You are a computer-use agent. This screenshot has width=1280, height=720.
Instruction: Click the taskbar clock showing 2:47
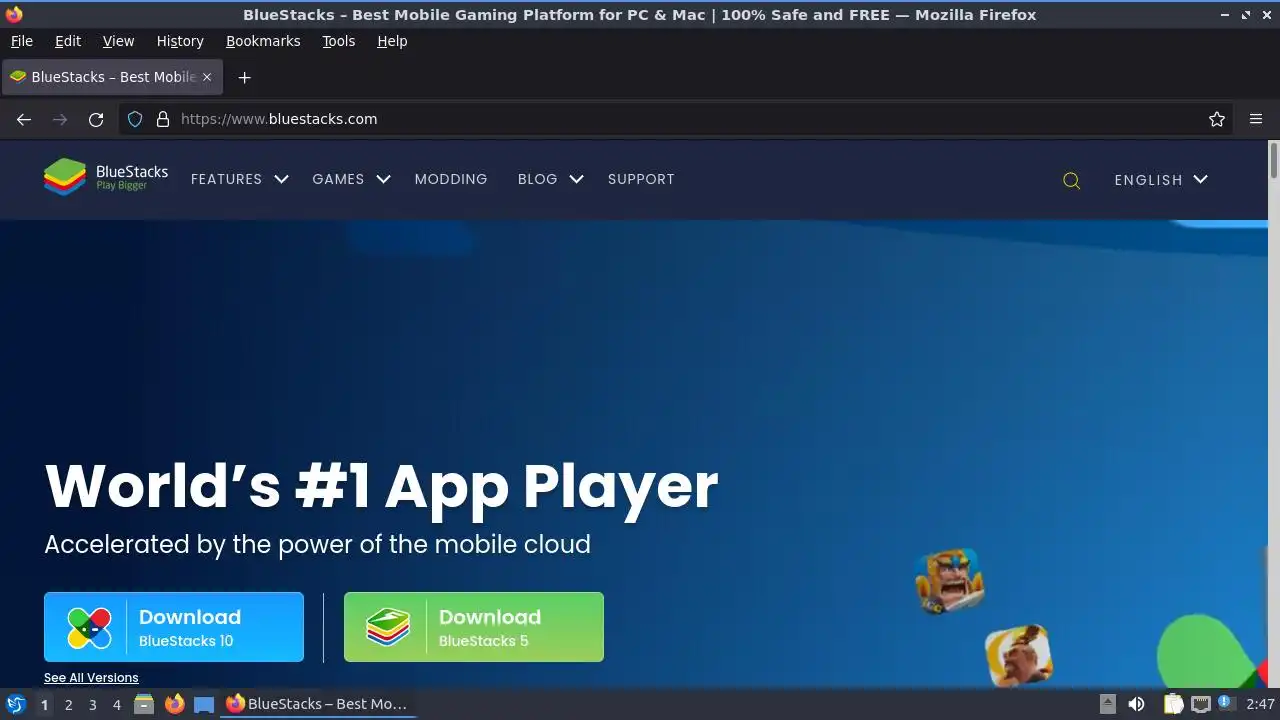coord(1260,704)
